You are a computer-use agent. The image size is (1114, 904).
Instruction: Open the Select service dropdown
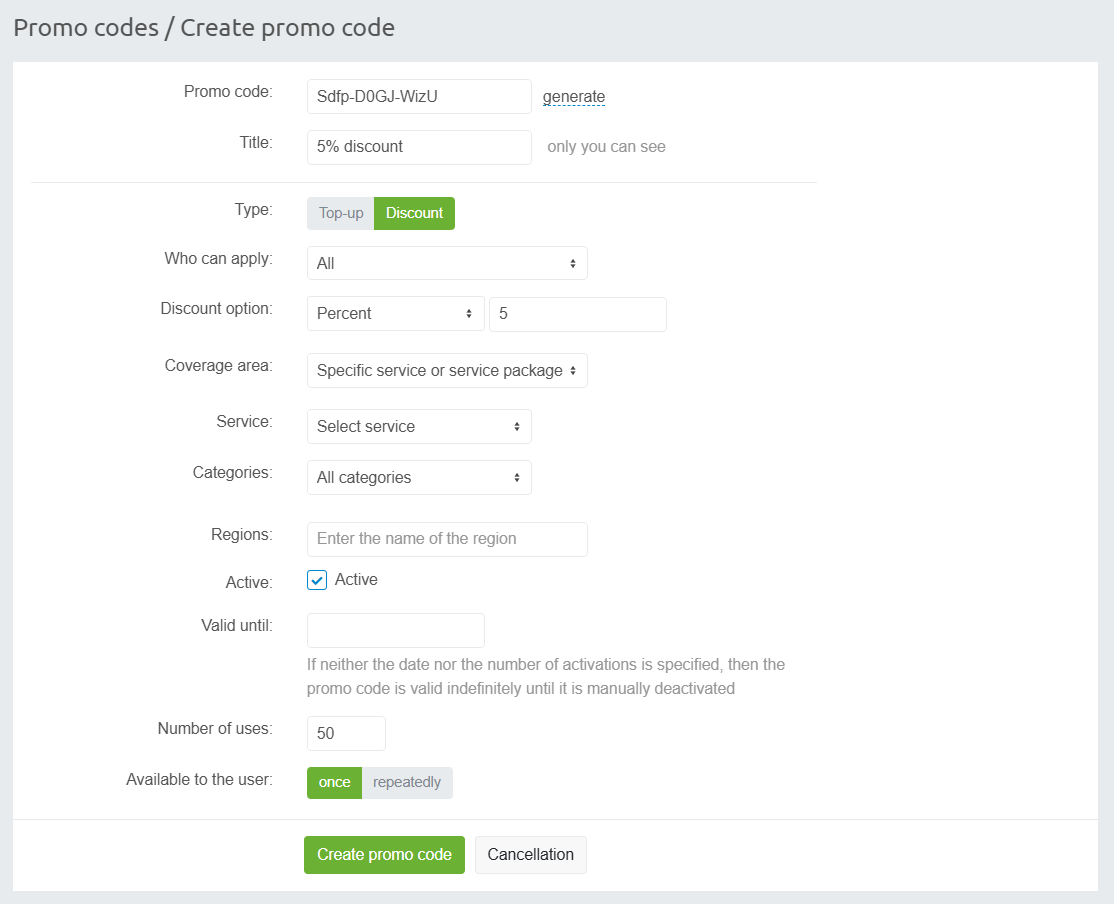(x=419, y=426)
